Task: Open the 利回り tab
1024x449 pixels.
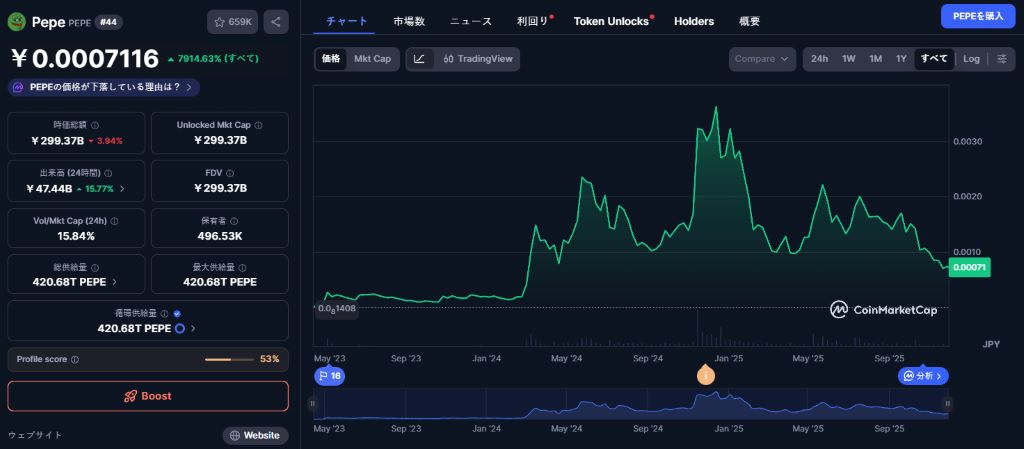Action: point(533,22)
